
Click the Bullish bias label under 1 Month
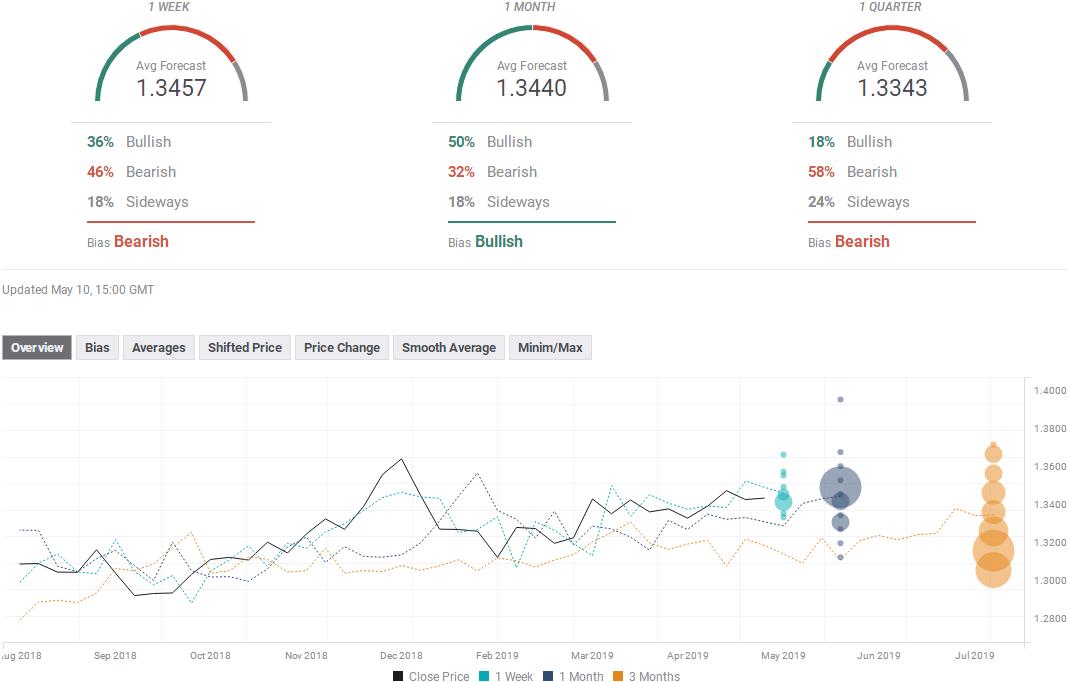[498, 241]
